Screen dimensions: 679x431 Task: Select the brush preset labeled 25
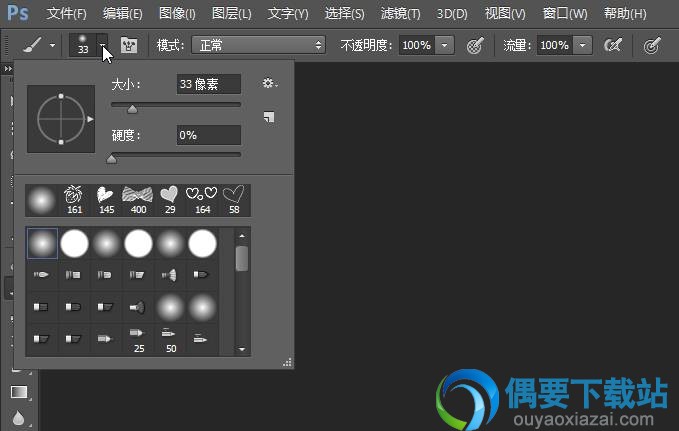[138, 340]
